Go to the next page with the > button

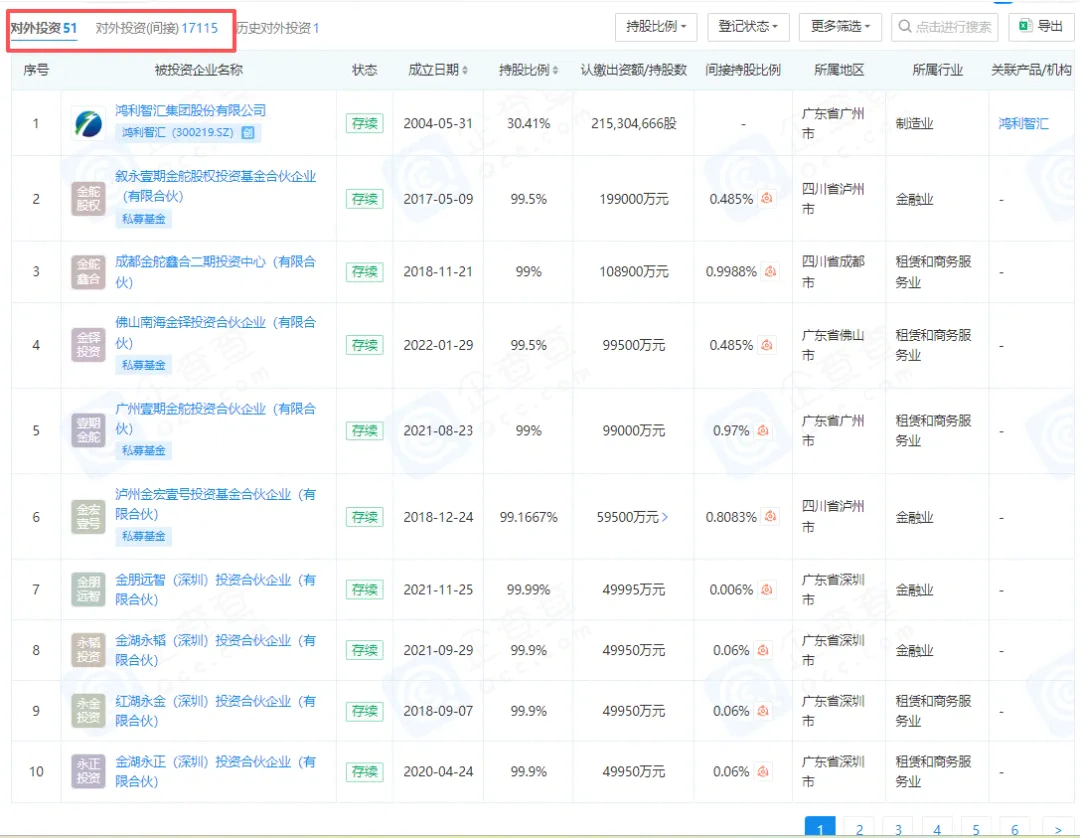click(1058, 829)
